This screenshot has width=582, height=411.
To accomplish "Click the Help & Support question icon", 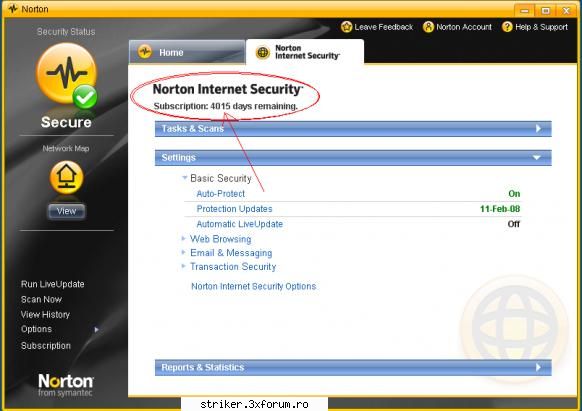I will (507, 27).
